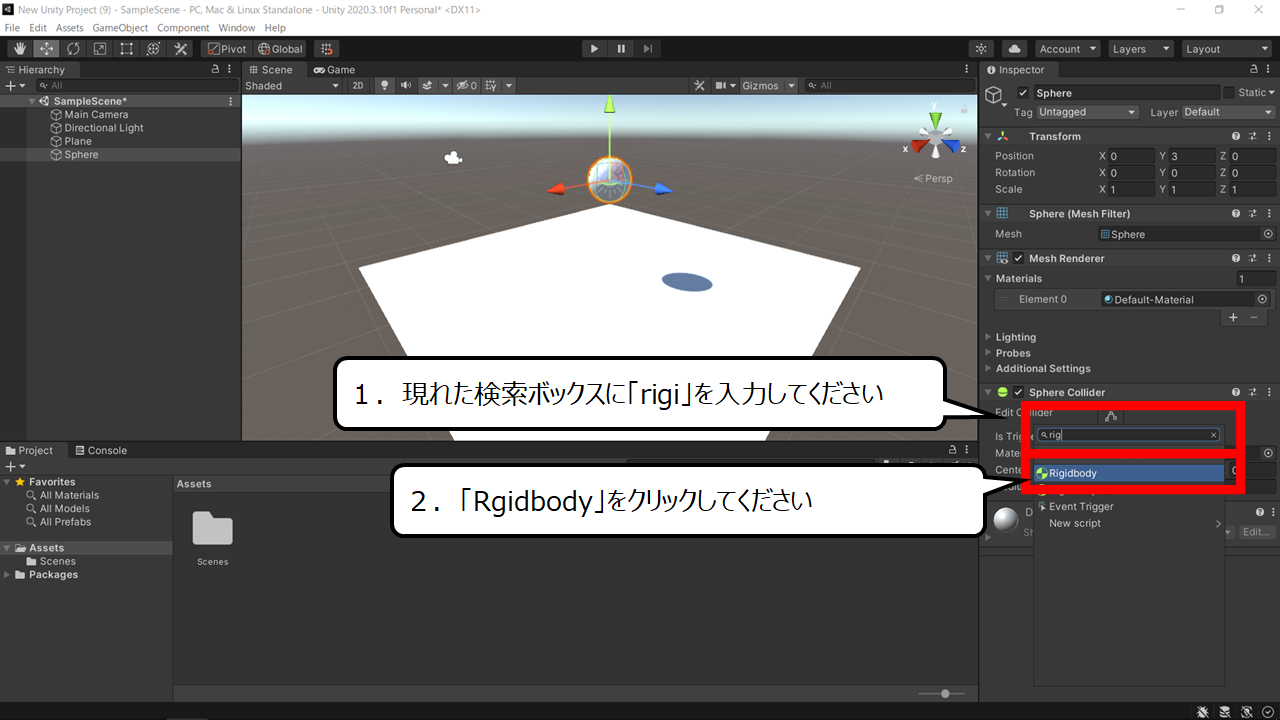Select the Rotate tool
The image size is (1280, 720).
(x=73, y=48)
